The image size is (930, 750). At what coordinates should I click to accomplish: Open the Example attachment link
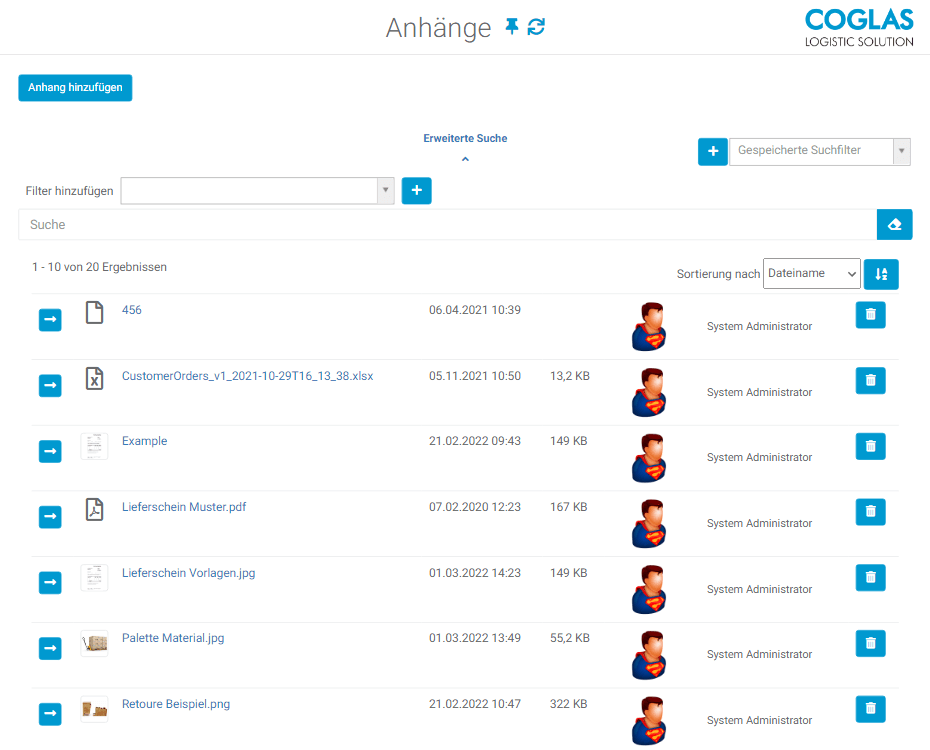pos(144,441)
